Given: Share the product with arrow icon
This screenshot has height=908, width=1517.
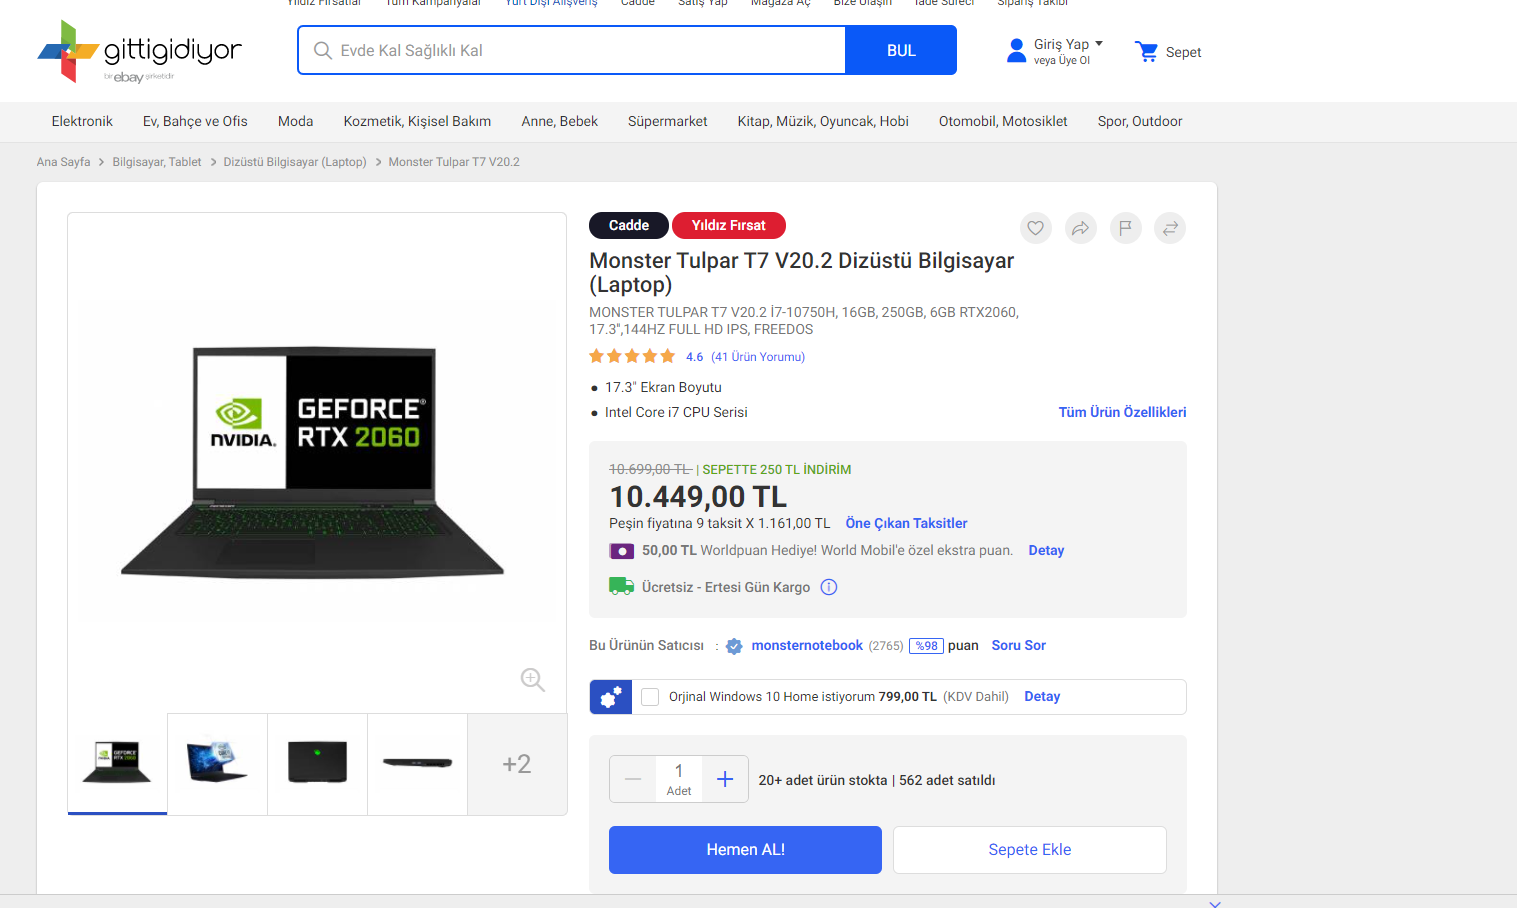Looking at the screenshot, I should [x=1081, y=228].
